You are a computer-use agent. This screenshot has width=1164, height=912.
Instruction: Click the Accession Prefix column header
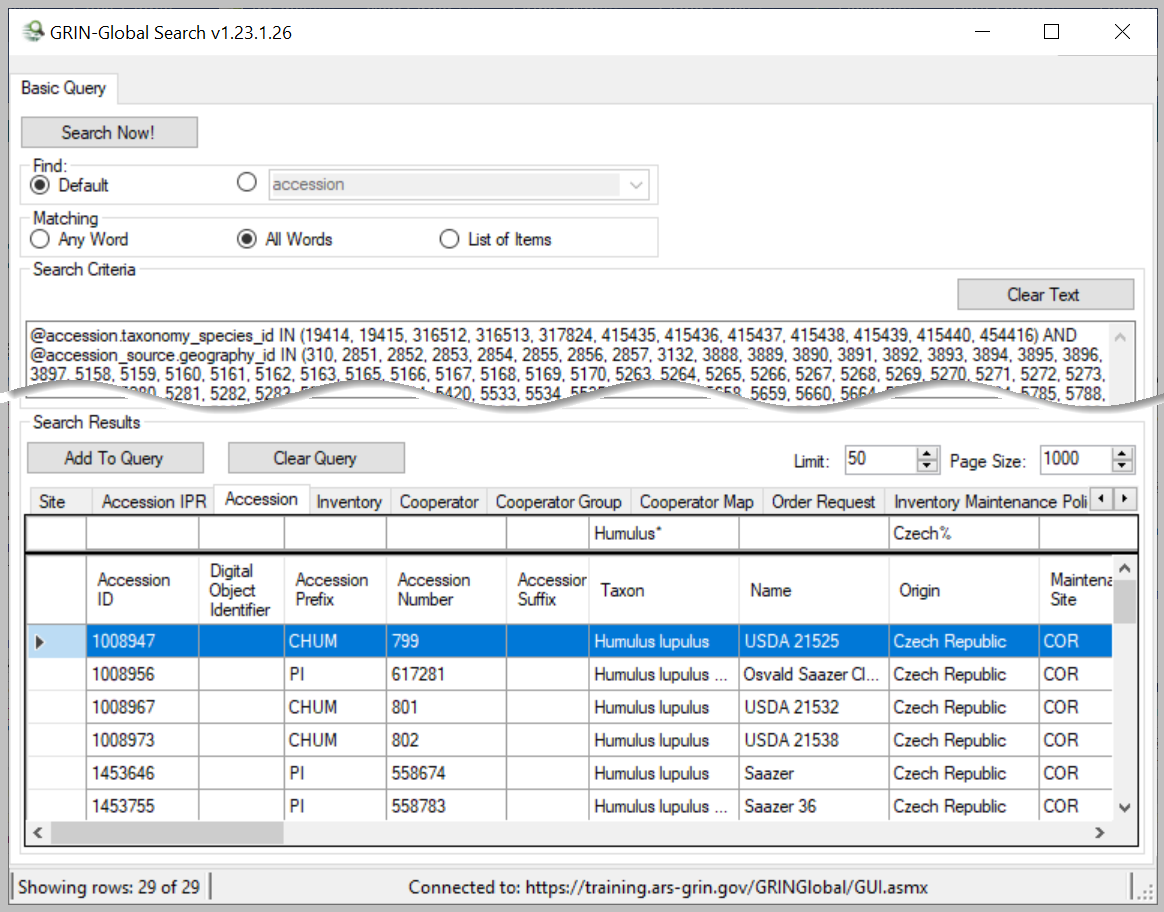pyautogui.click(x=336, y=590)
